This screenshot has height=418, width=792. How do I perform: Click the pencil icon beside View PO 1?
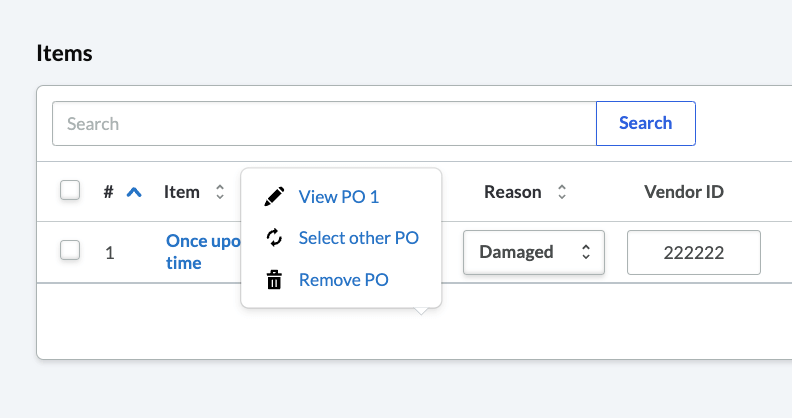(273, 197)
